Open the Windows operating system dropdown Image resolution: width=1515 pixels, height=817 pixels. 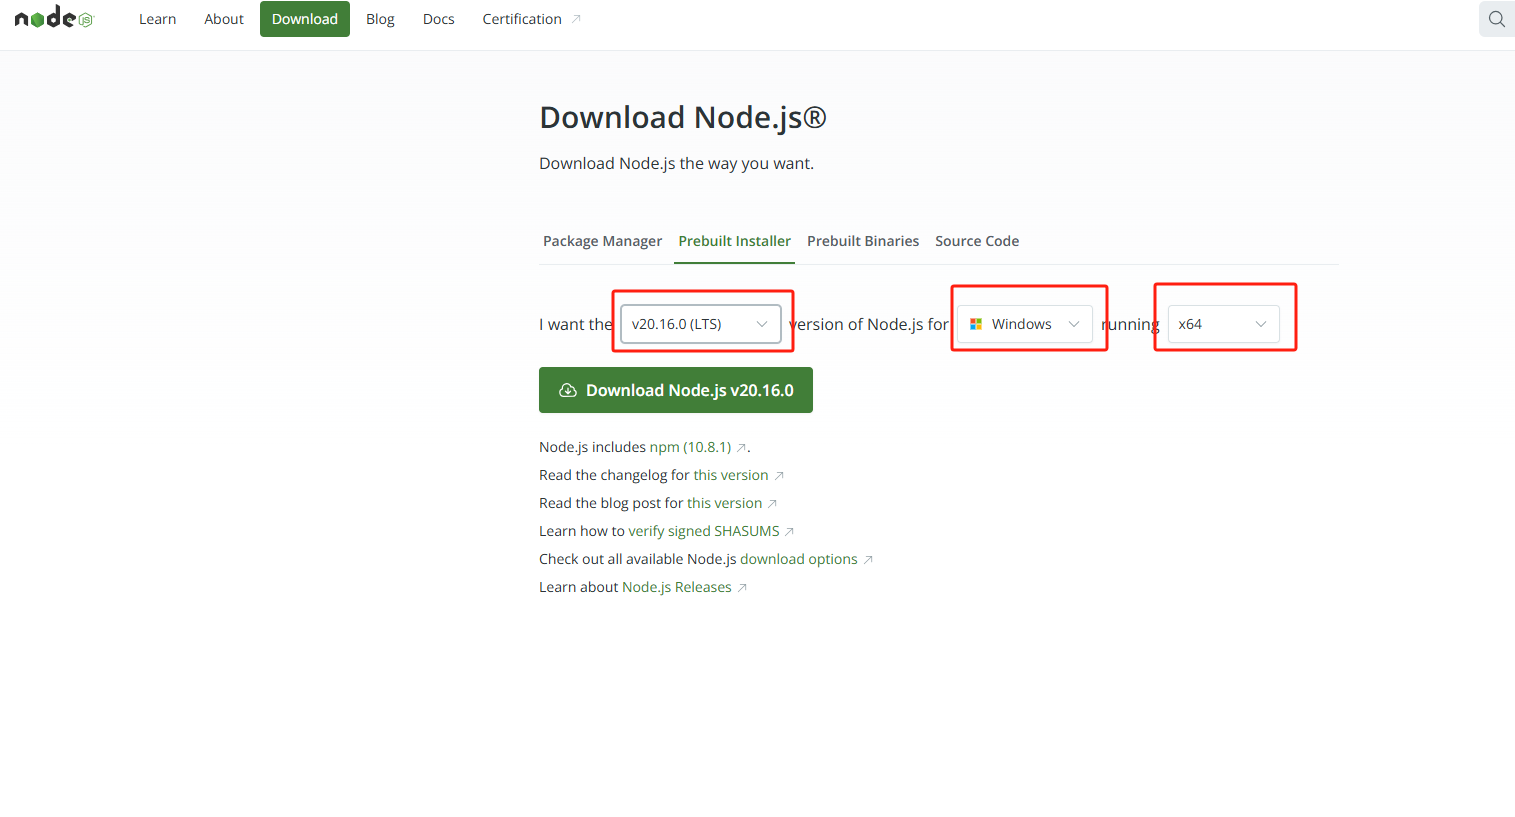(x=1025, y=324)
